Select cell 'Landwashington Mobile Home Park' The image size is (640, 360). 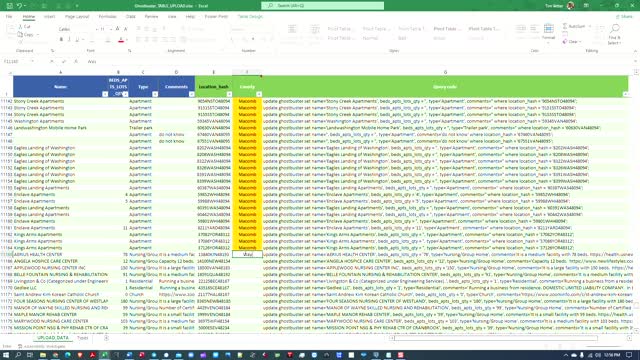click(60, 128)
